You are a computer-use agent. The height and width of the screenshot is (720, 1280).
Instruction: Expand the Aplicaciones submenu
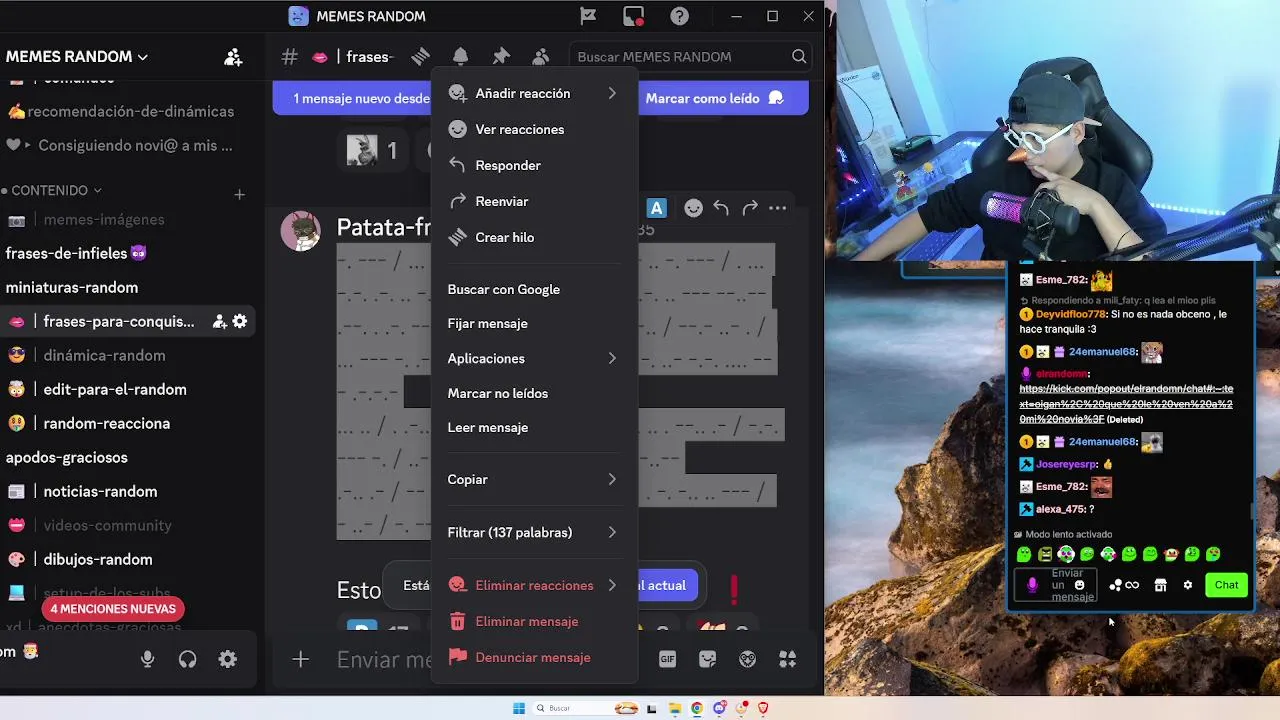click(x=534, y=358)
